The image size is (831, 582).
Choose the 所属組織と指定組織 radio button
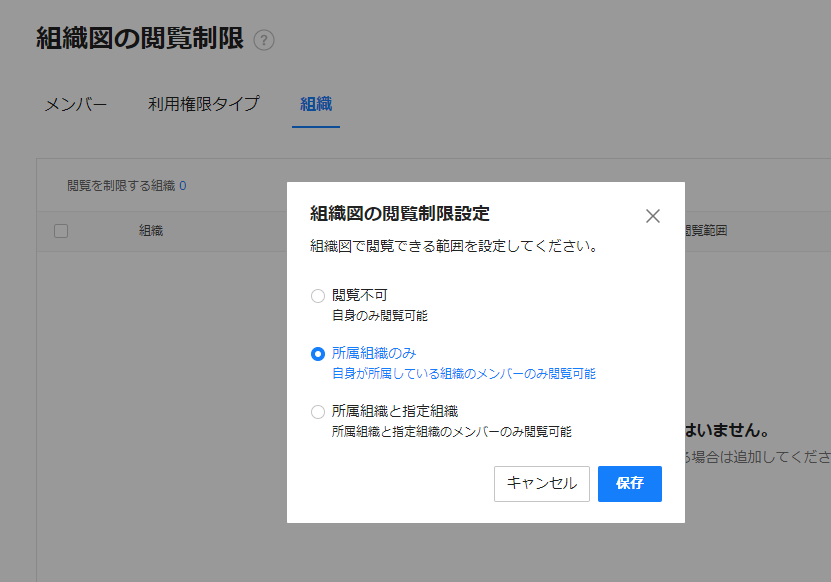[318, 412]
